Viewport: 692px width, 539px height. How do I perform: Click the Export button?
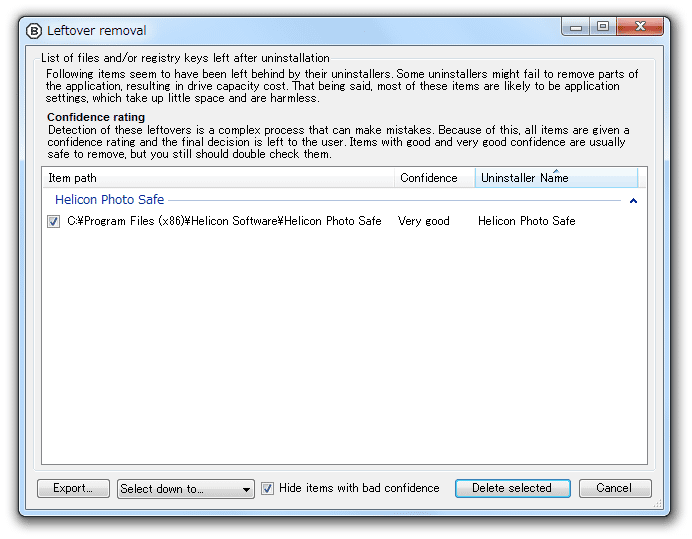pyautogui.click(x=73, y=488)
